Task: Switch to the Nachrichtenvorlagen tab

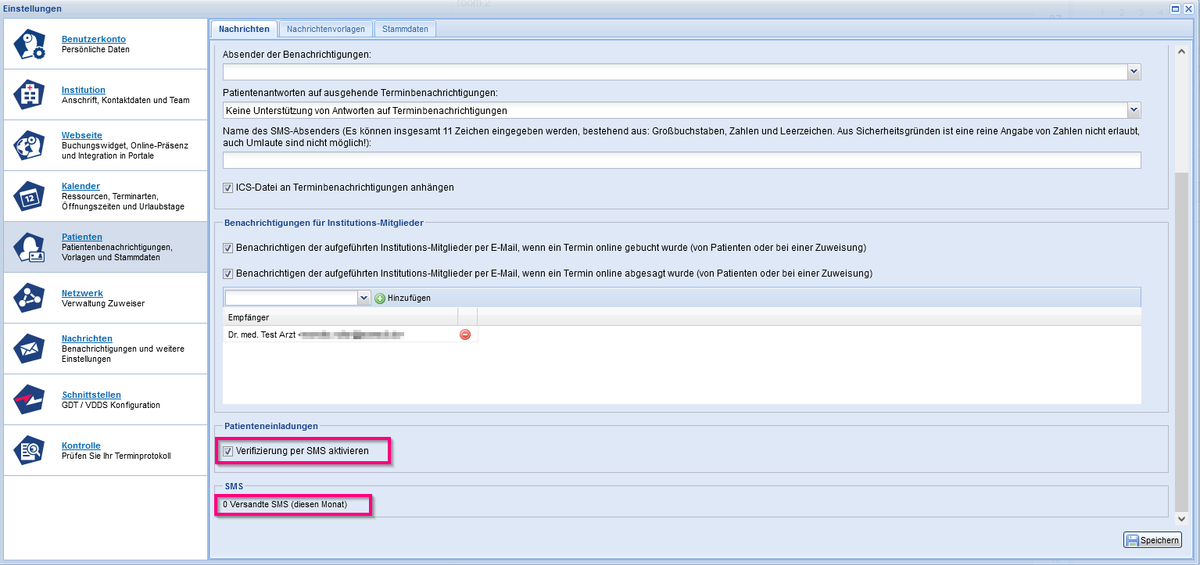Action: click(326, 29)
